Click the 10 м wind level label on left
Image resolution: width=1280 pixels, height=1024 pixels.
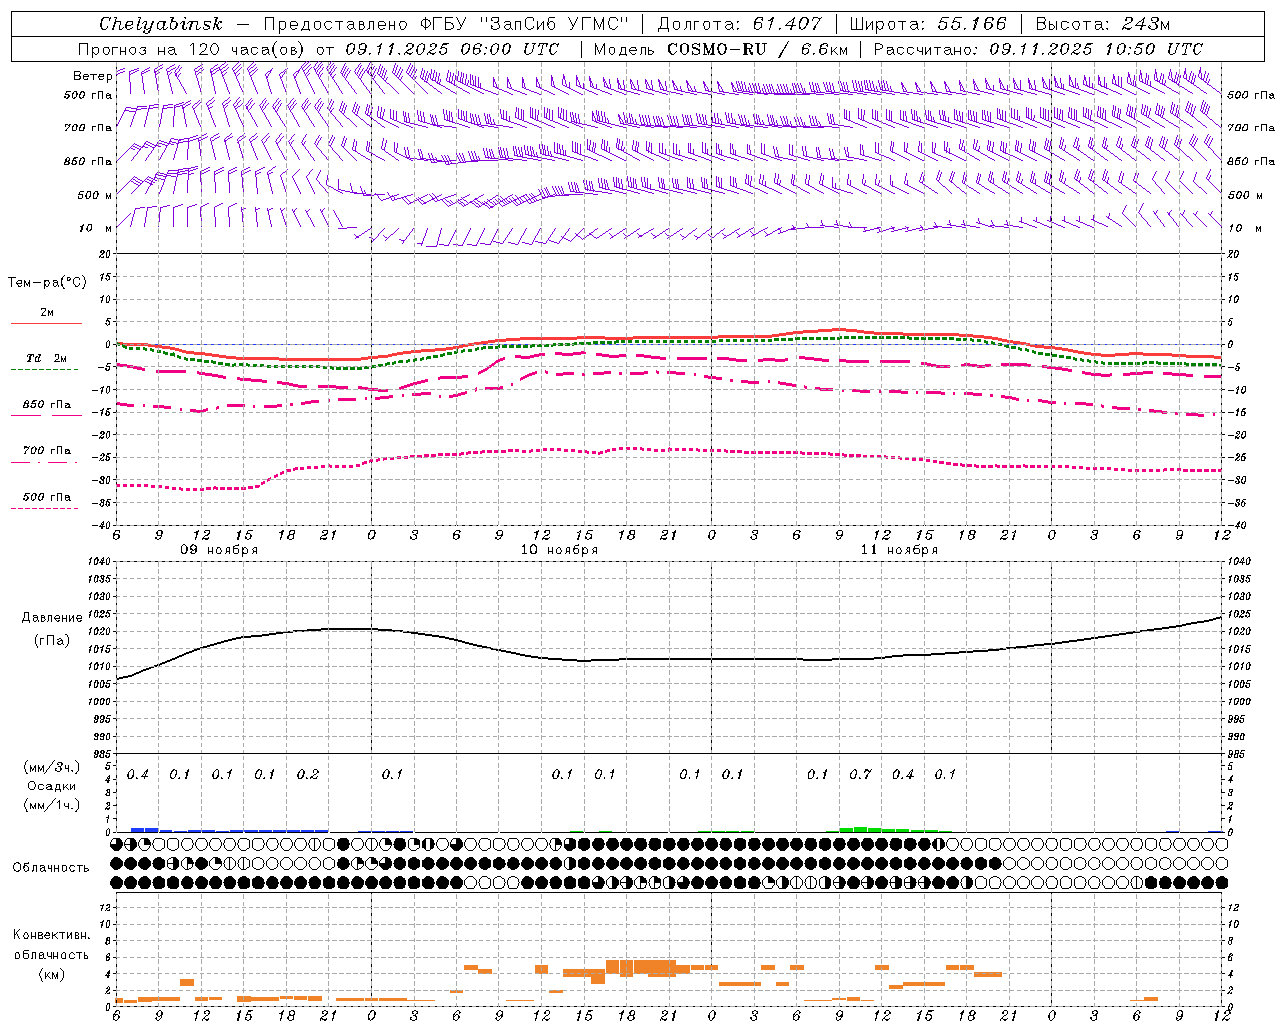[x=96, y=229]
